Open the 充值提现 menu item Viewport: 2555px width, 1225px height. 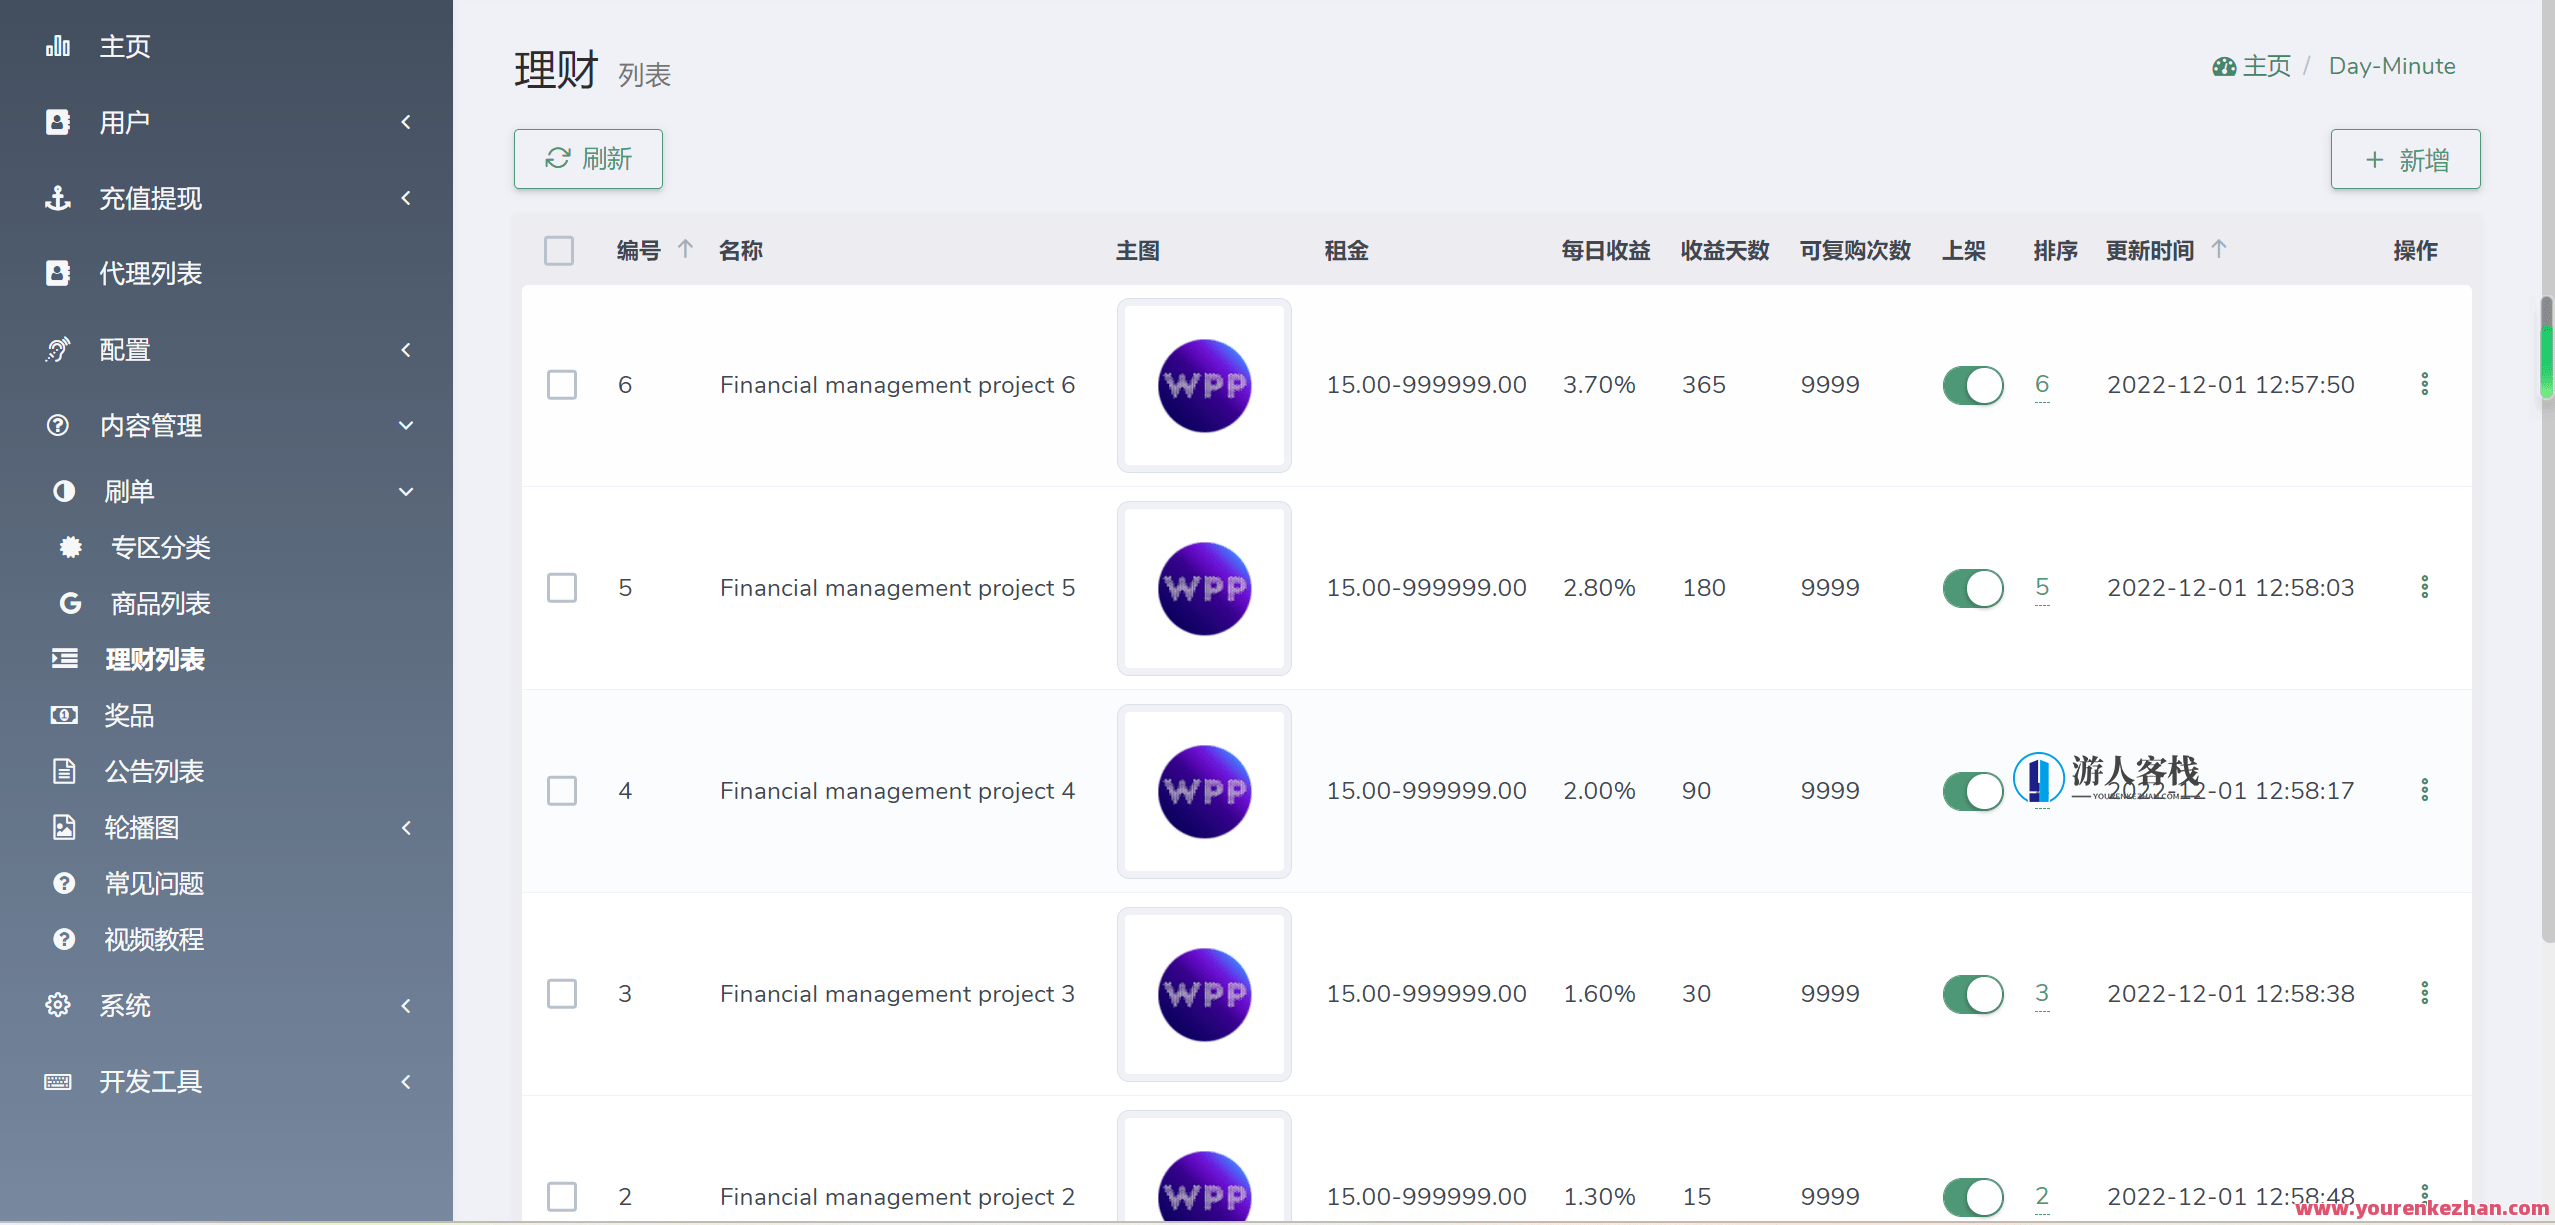pos(150,197)
